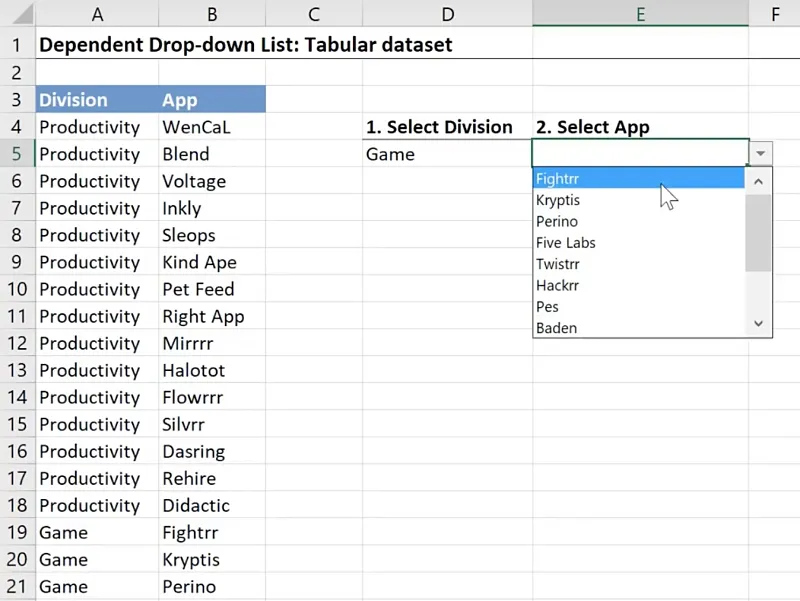
Task: Select row 3 header
Action: 16,100
